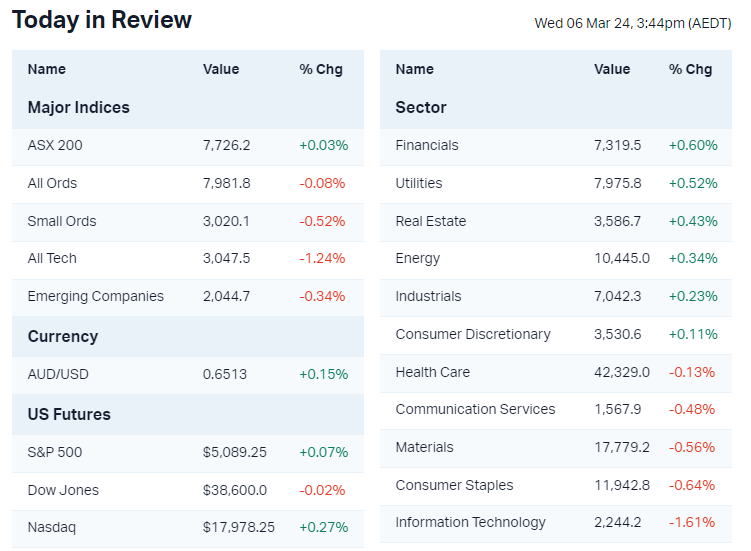
Task: Click the Sector table Value header
Action: (612, 69)
